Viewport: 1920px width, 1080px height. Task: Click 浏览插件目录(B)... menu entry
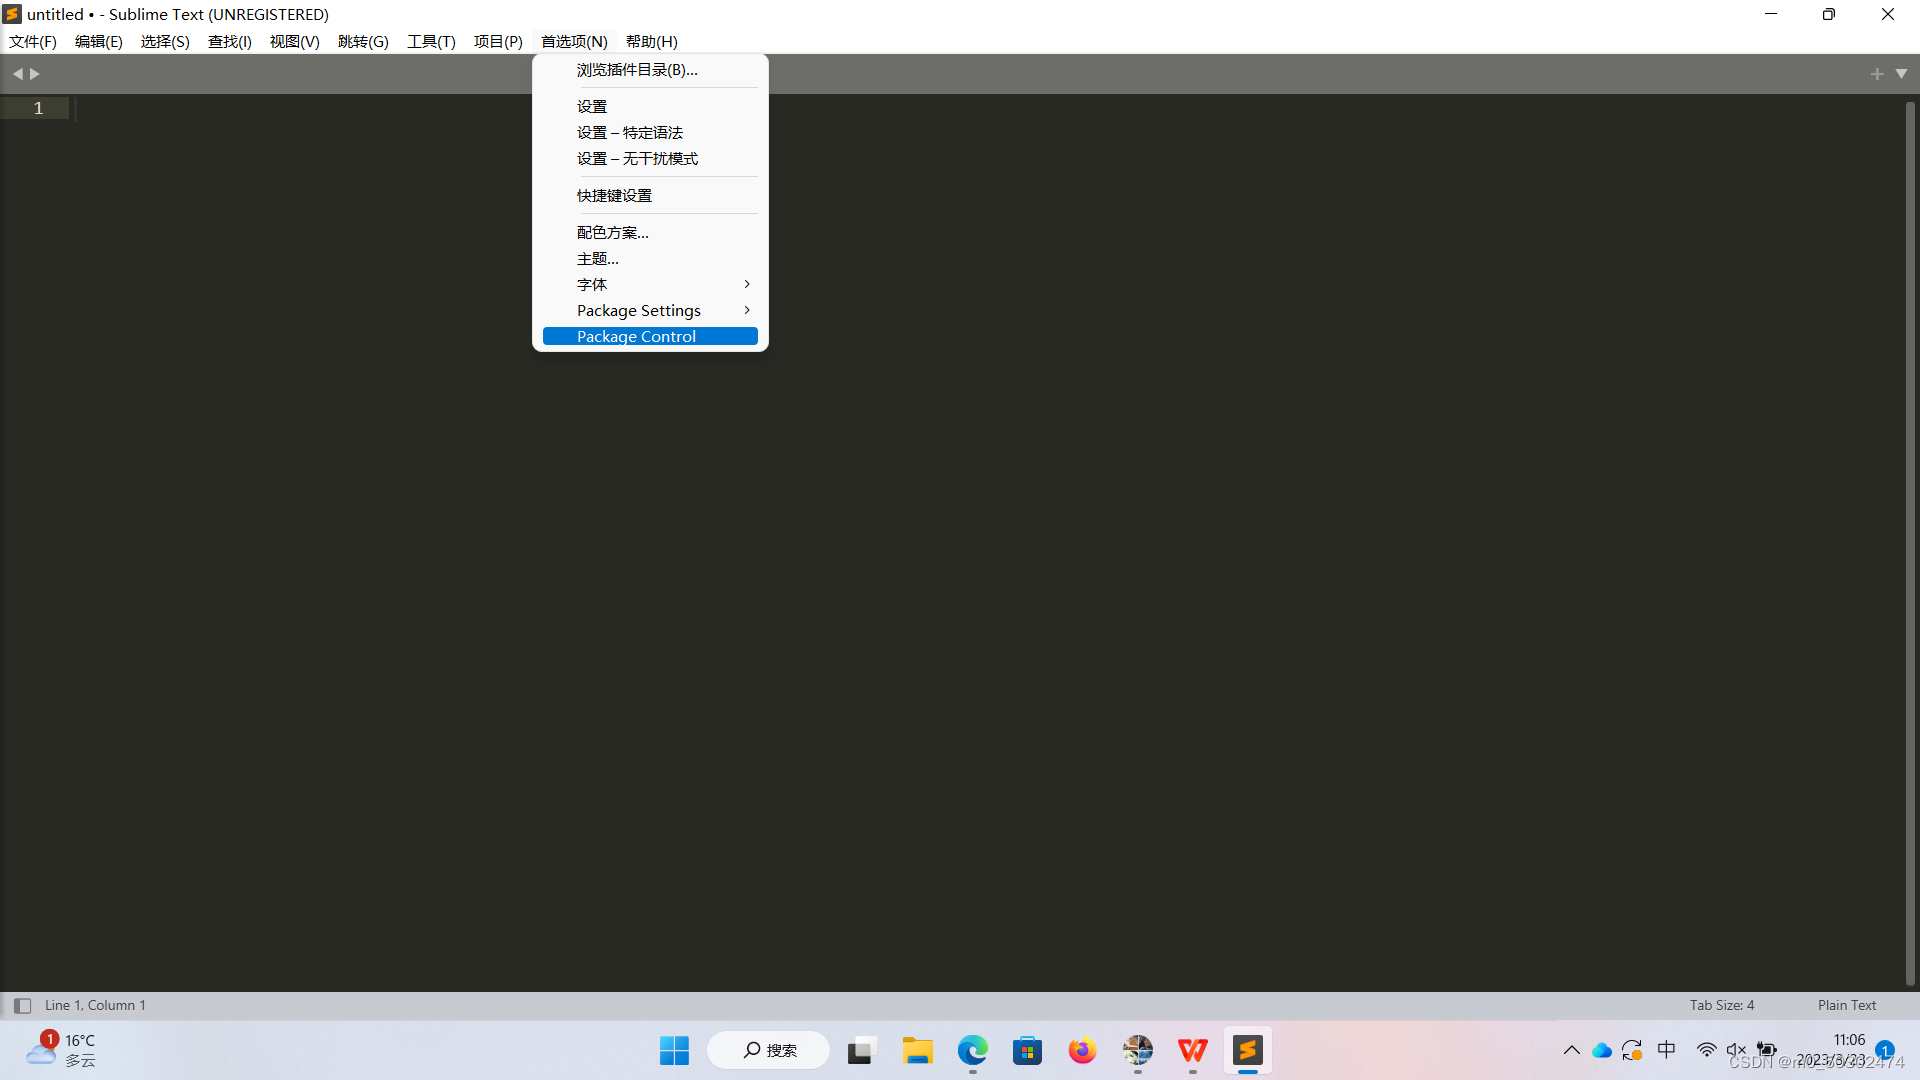coord(637,69)
